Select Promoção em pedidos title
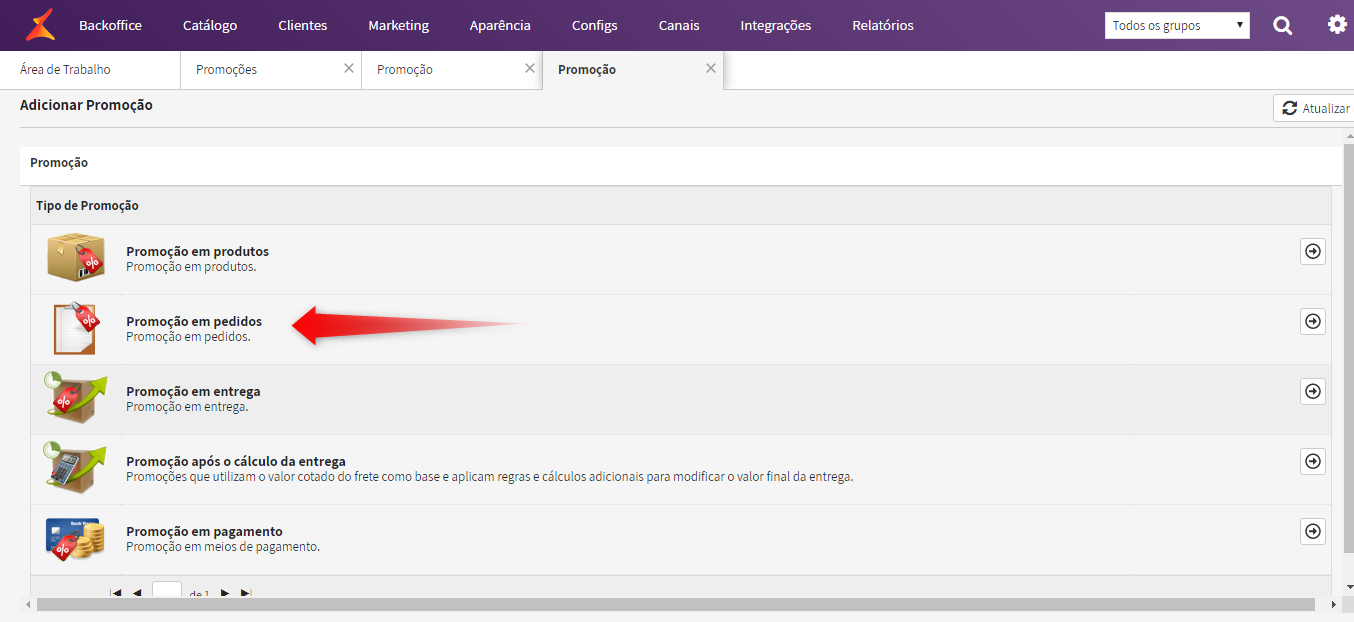The width and height of the screenshot is (1354, 622). pyautogui.click(x=194, y=321)
